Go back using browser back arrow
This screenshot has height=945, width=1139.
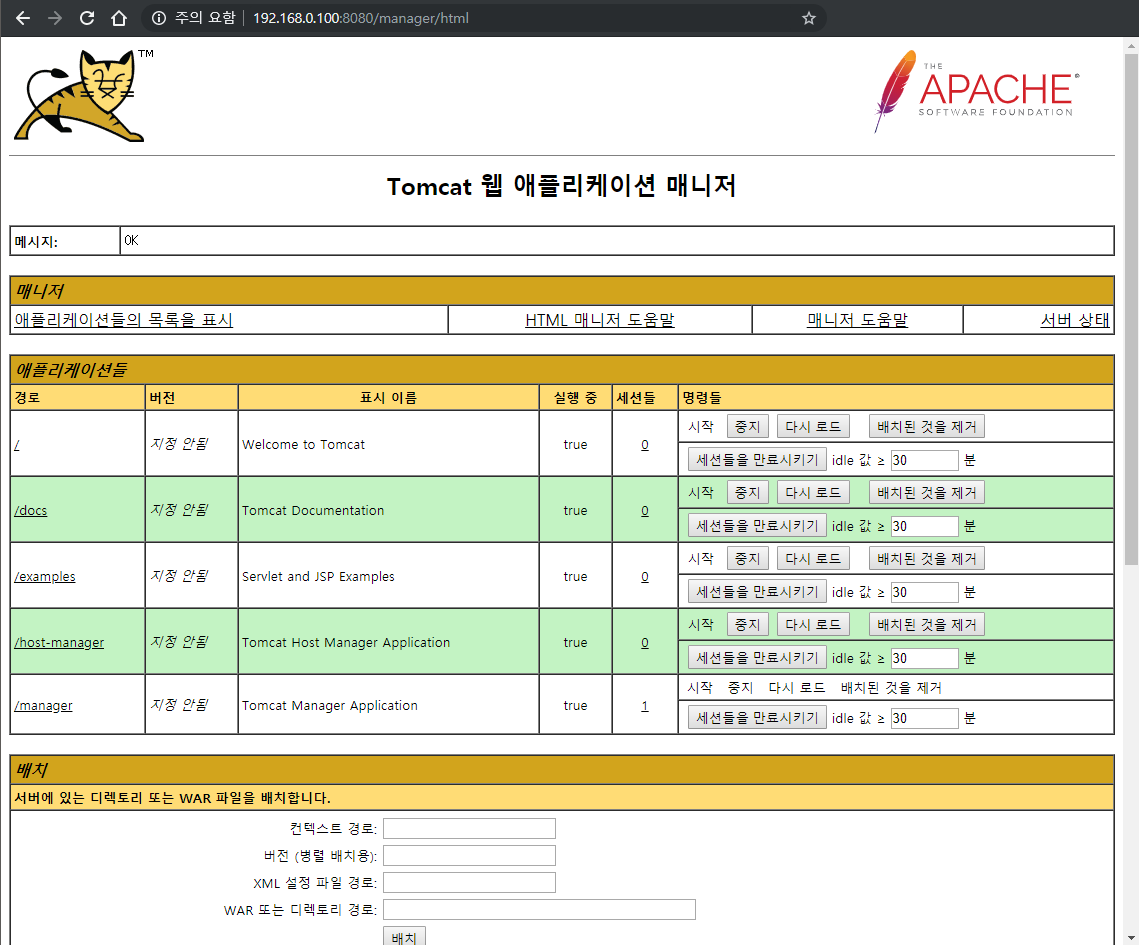tap(23, 18)
